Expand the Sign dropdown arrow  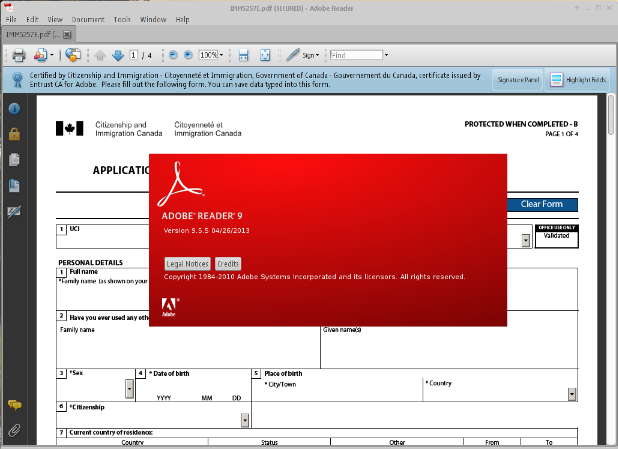318,55
